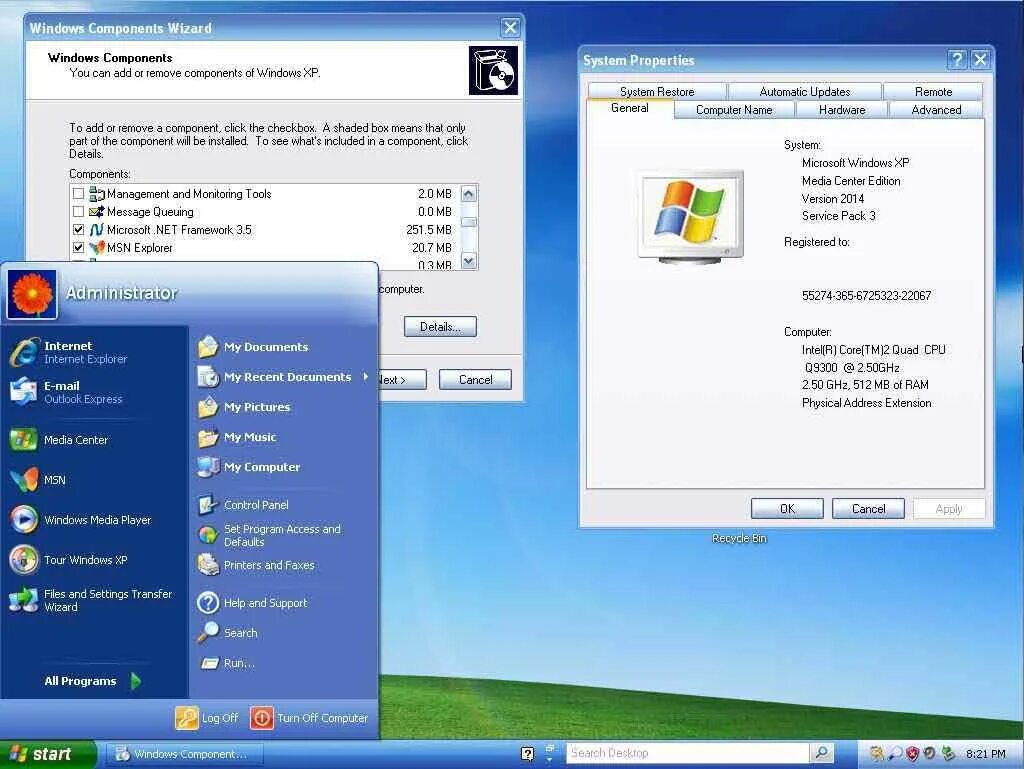
Task: Enable the Message Queuing component
Action: click(x=78, y=211)
